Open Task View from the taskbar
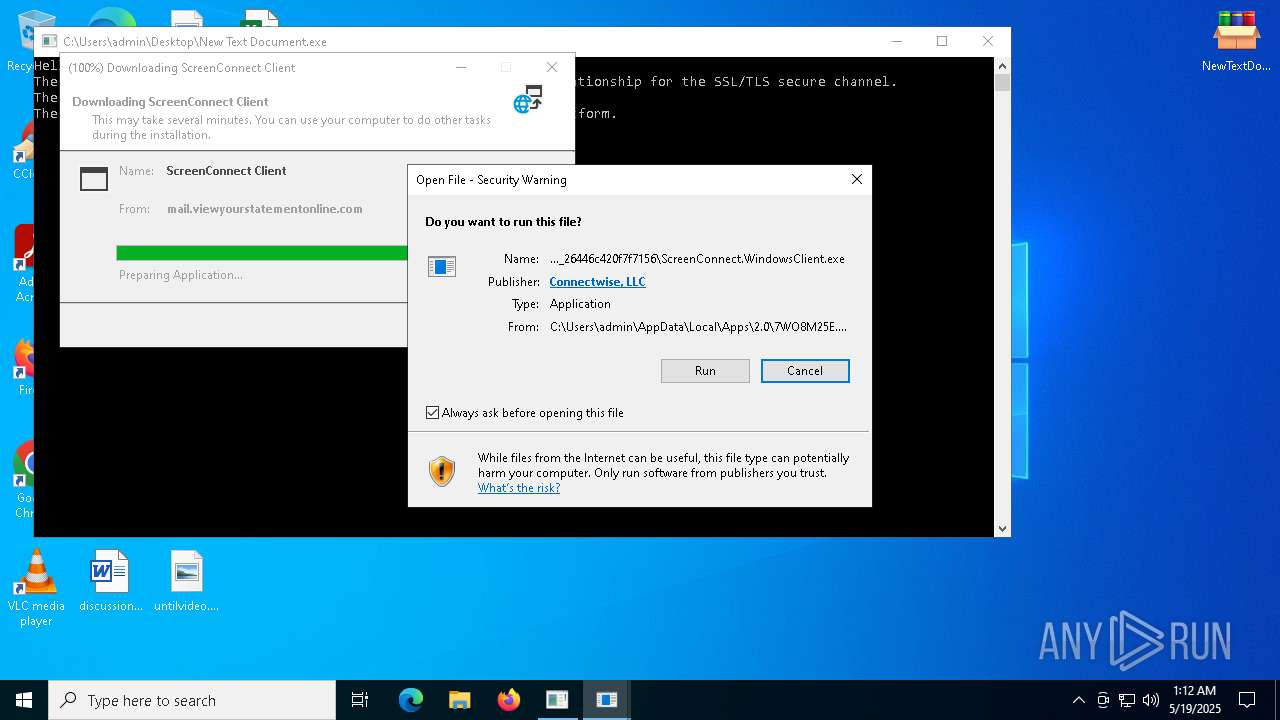This screenshot has height=720, width=1280. pyautogui.click(x=360, y=700)
